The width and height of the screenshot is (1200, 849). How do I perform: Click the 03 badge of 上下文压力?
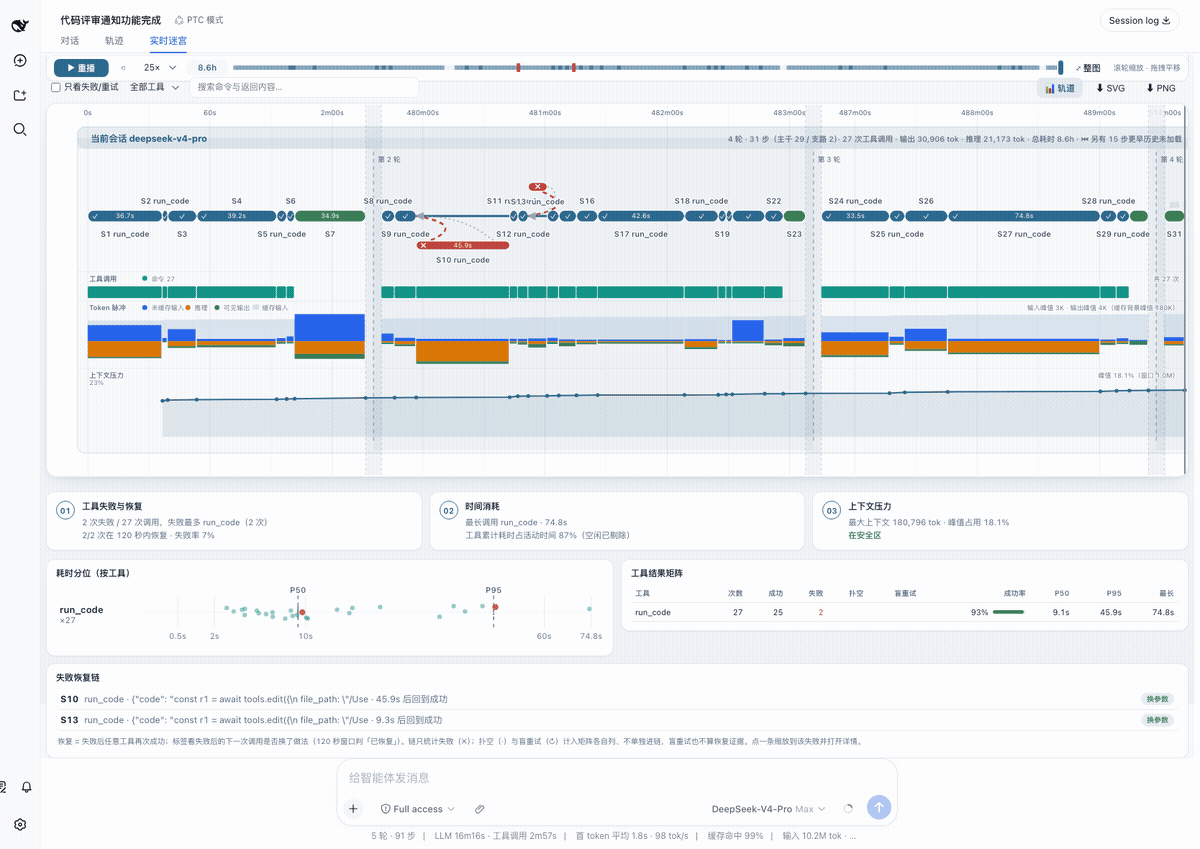coord(832,511)
